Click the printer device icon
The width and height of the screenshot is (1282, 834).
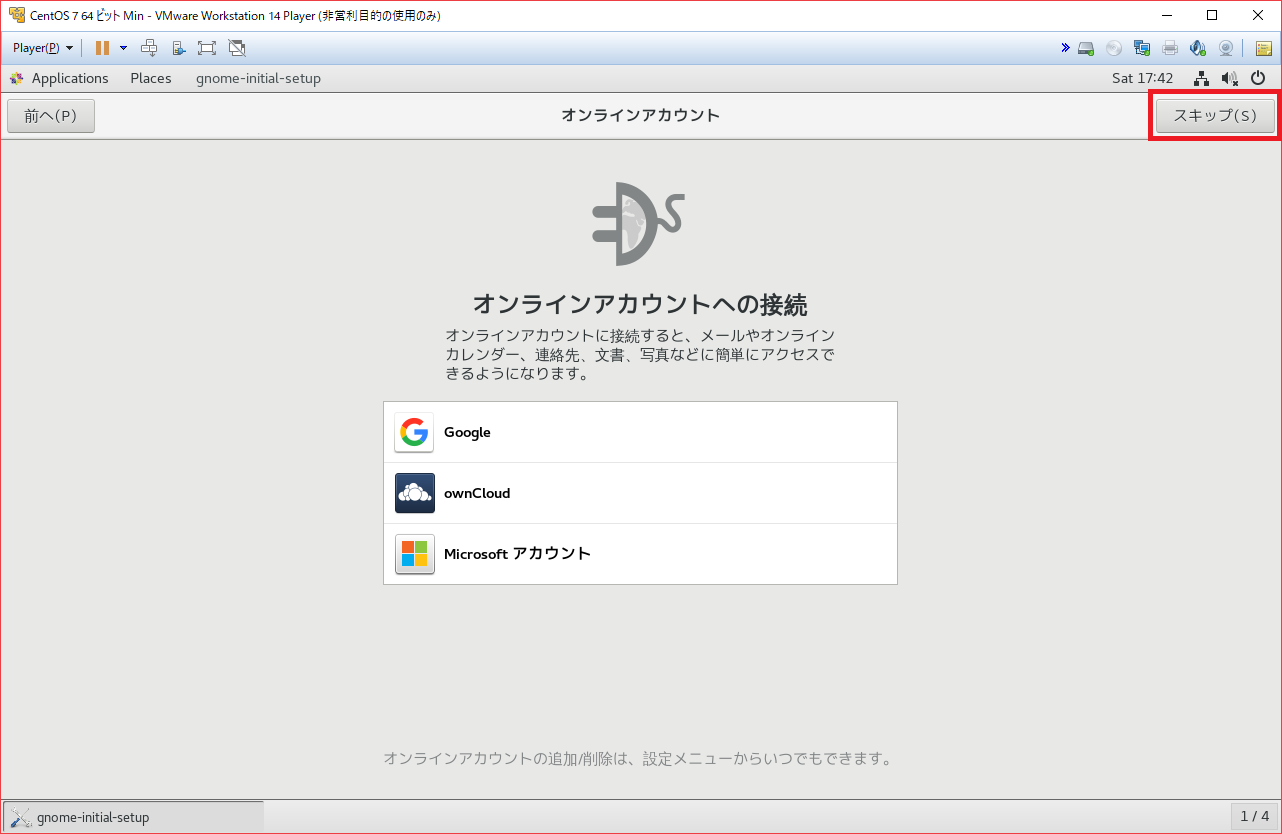pos(1170,48)
